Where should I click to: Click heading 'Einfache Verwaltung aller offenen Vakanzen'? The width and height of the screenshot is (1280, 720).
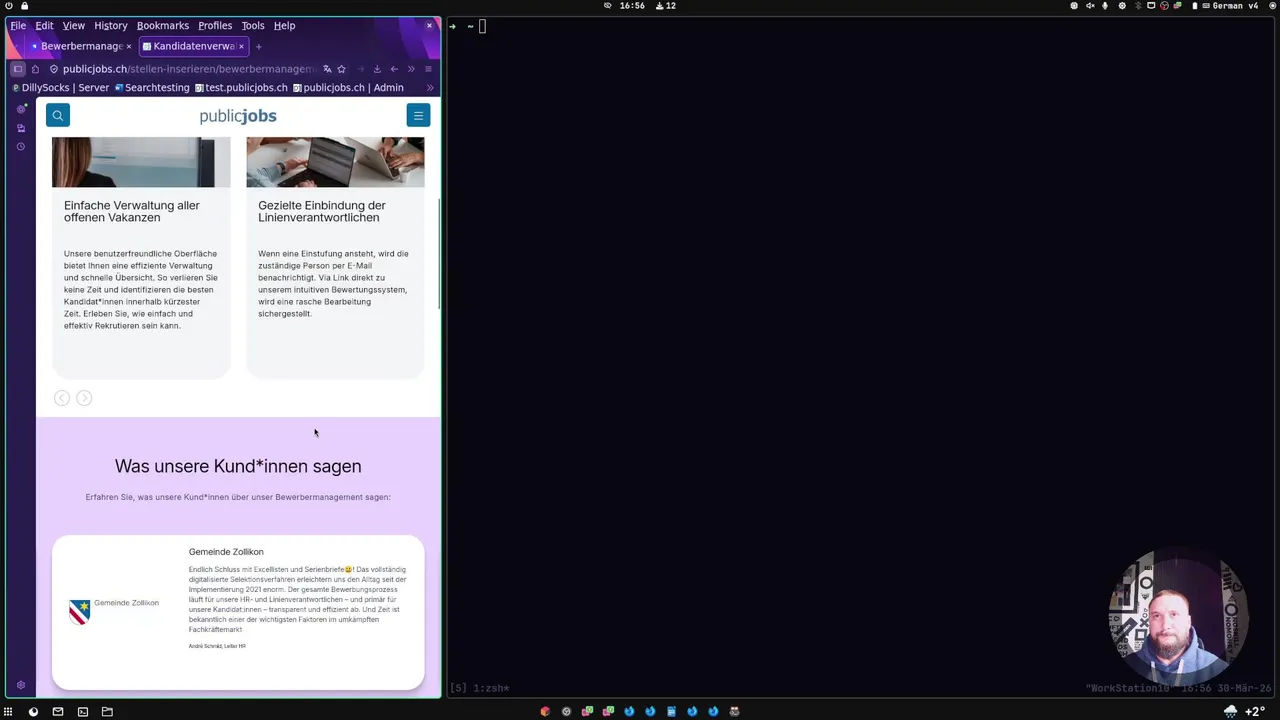(132, 211)
